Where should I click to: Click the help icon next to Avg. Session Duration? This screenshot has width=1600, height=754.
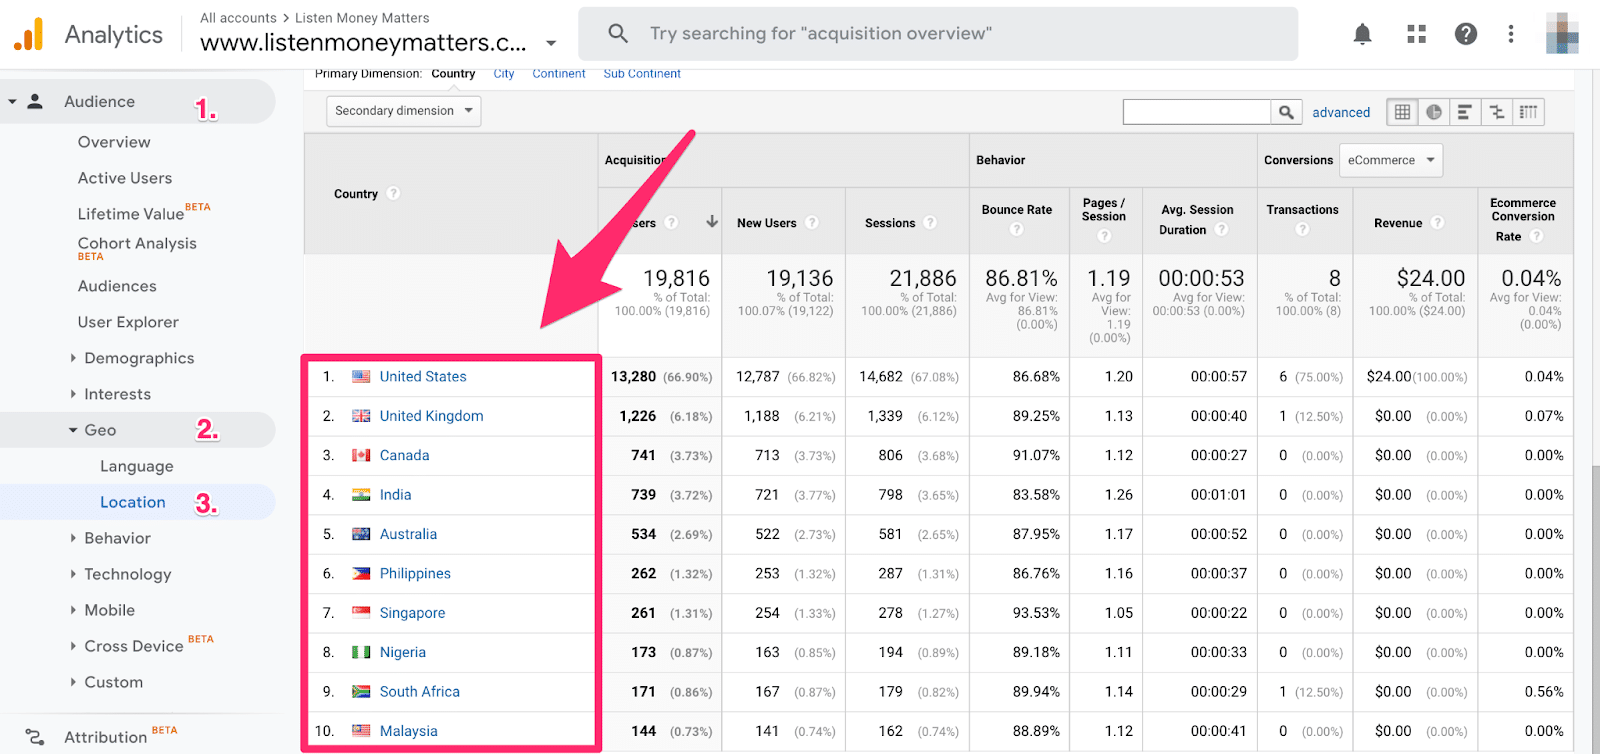(x=1221, y=229)
